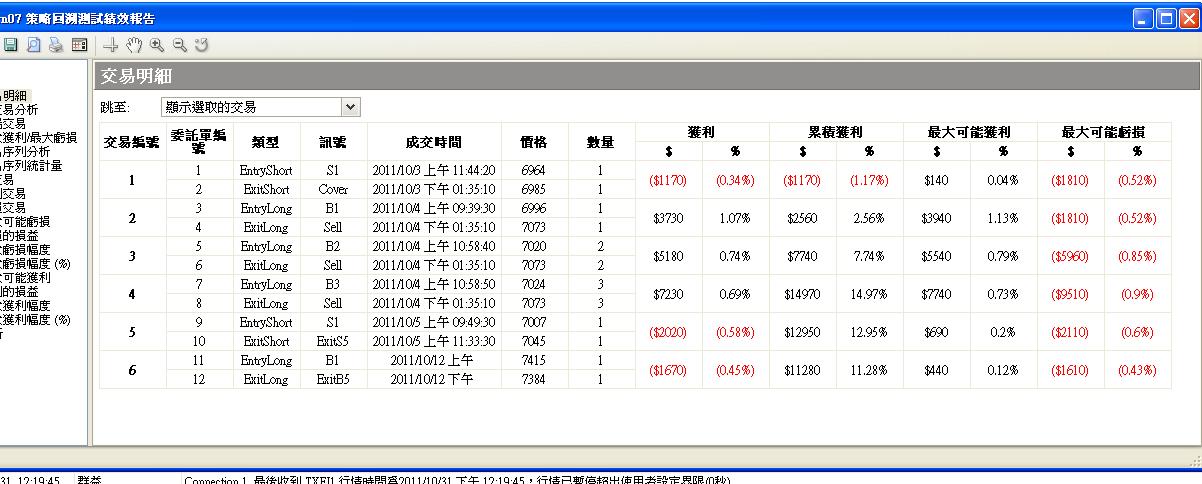Open the 顯示選取的交易 dropdown
Screen dimensions: 1202x484
pos(350,107)
